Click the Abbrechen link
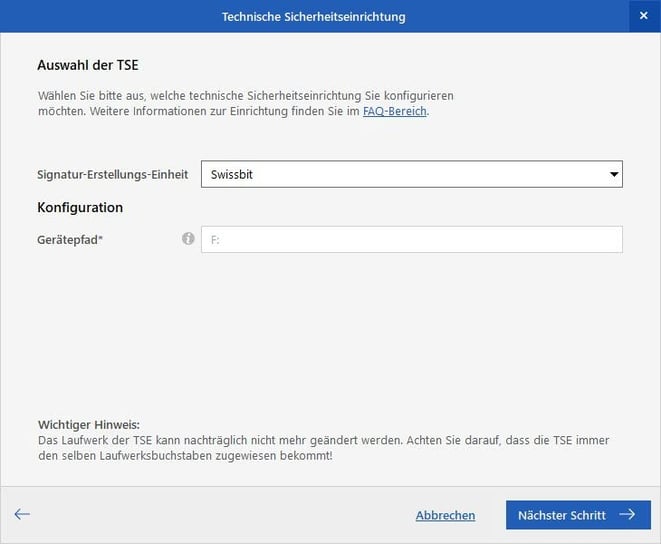The image size is (661, 544). point(445,515)
